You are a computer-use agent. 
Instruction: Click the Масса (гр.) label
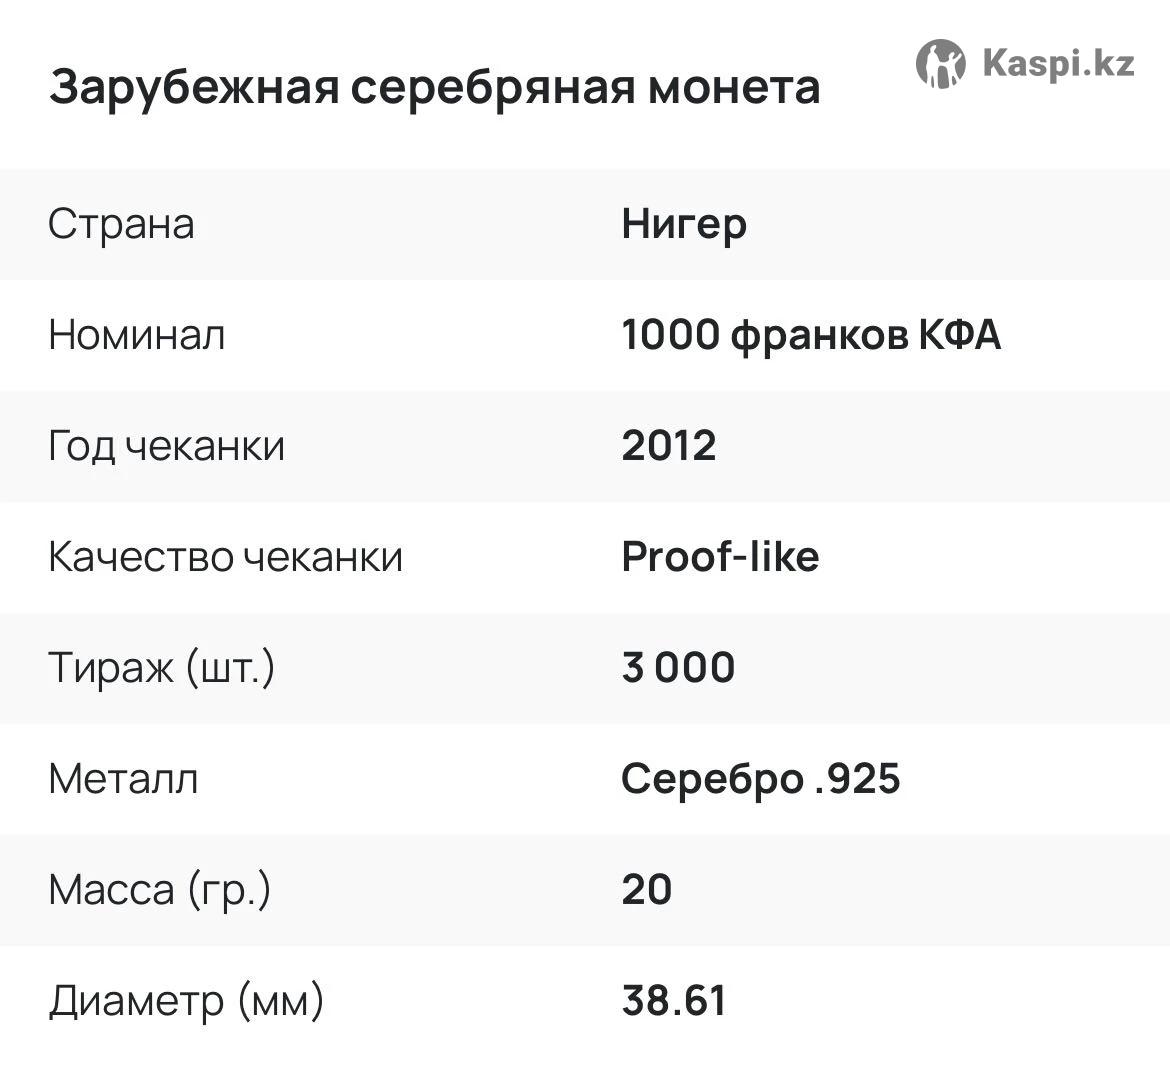tap(160, 889)
